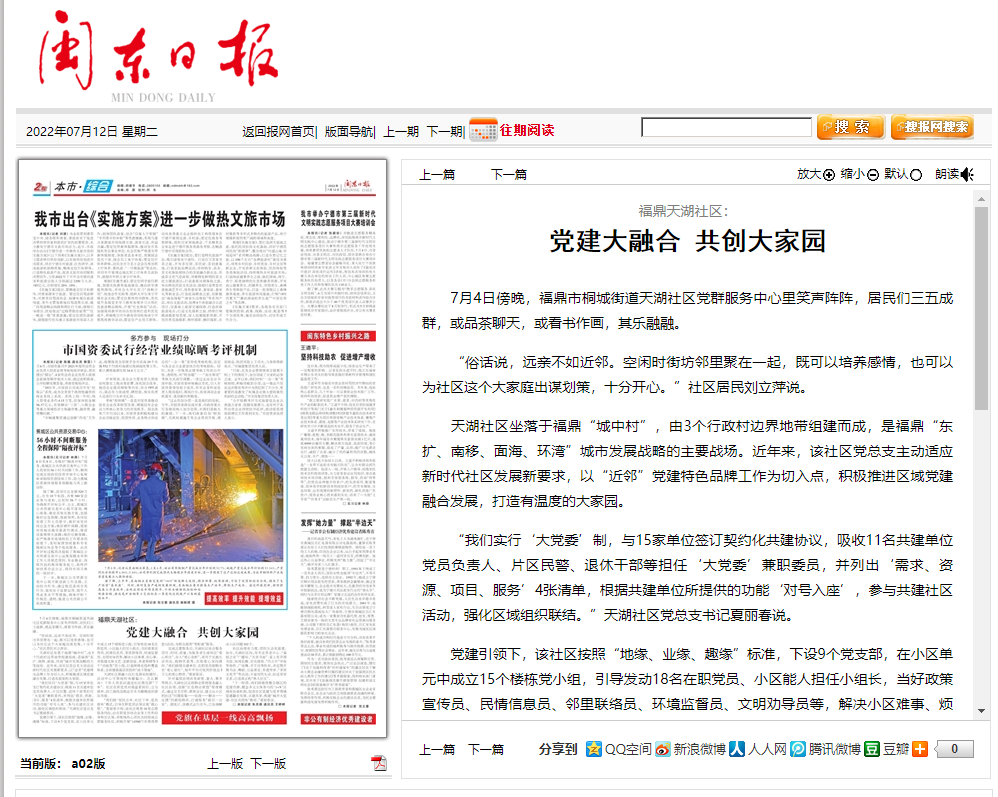Open 市国资委 article on page thumbnail
Viewport: 998px width, 797px height.
click(x=160, y=350)
